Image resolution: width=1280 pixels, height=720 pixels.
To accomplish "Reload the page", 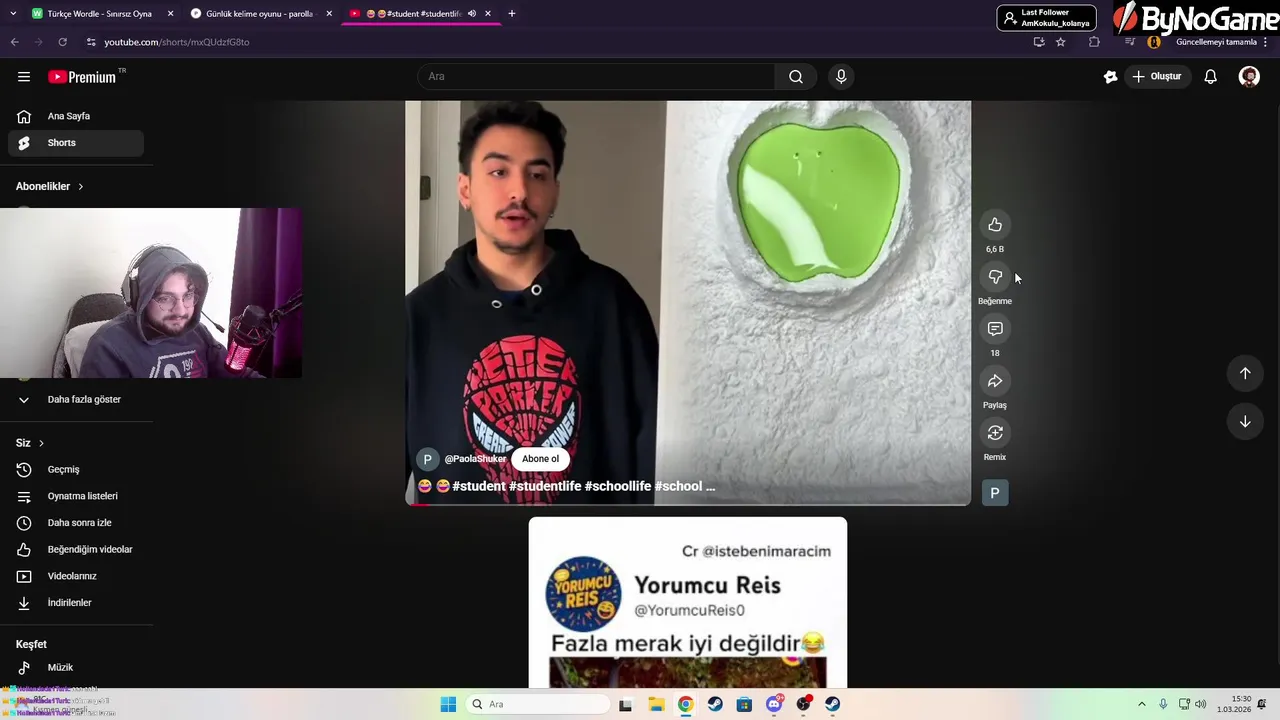I will pyautogui.click(x=62, y=42).
